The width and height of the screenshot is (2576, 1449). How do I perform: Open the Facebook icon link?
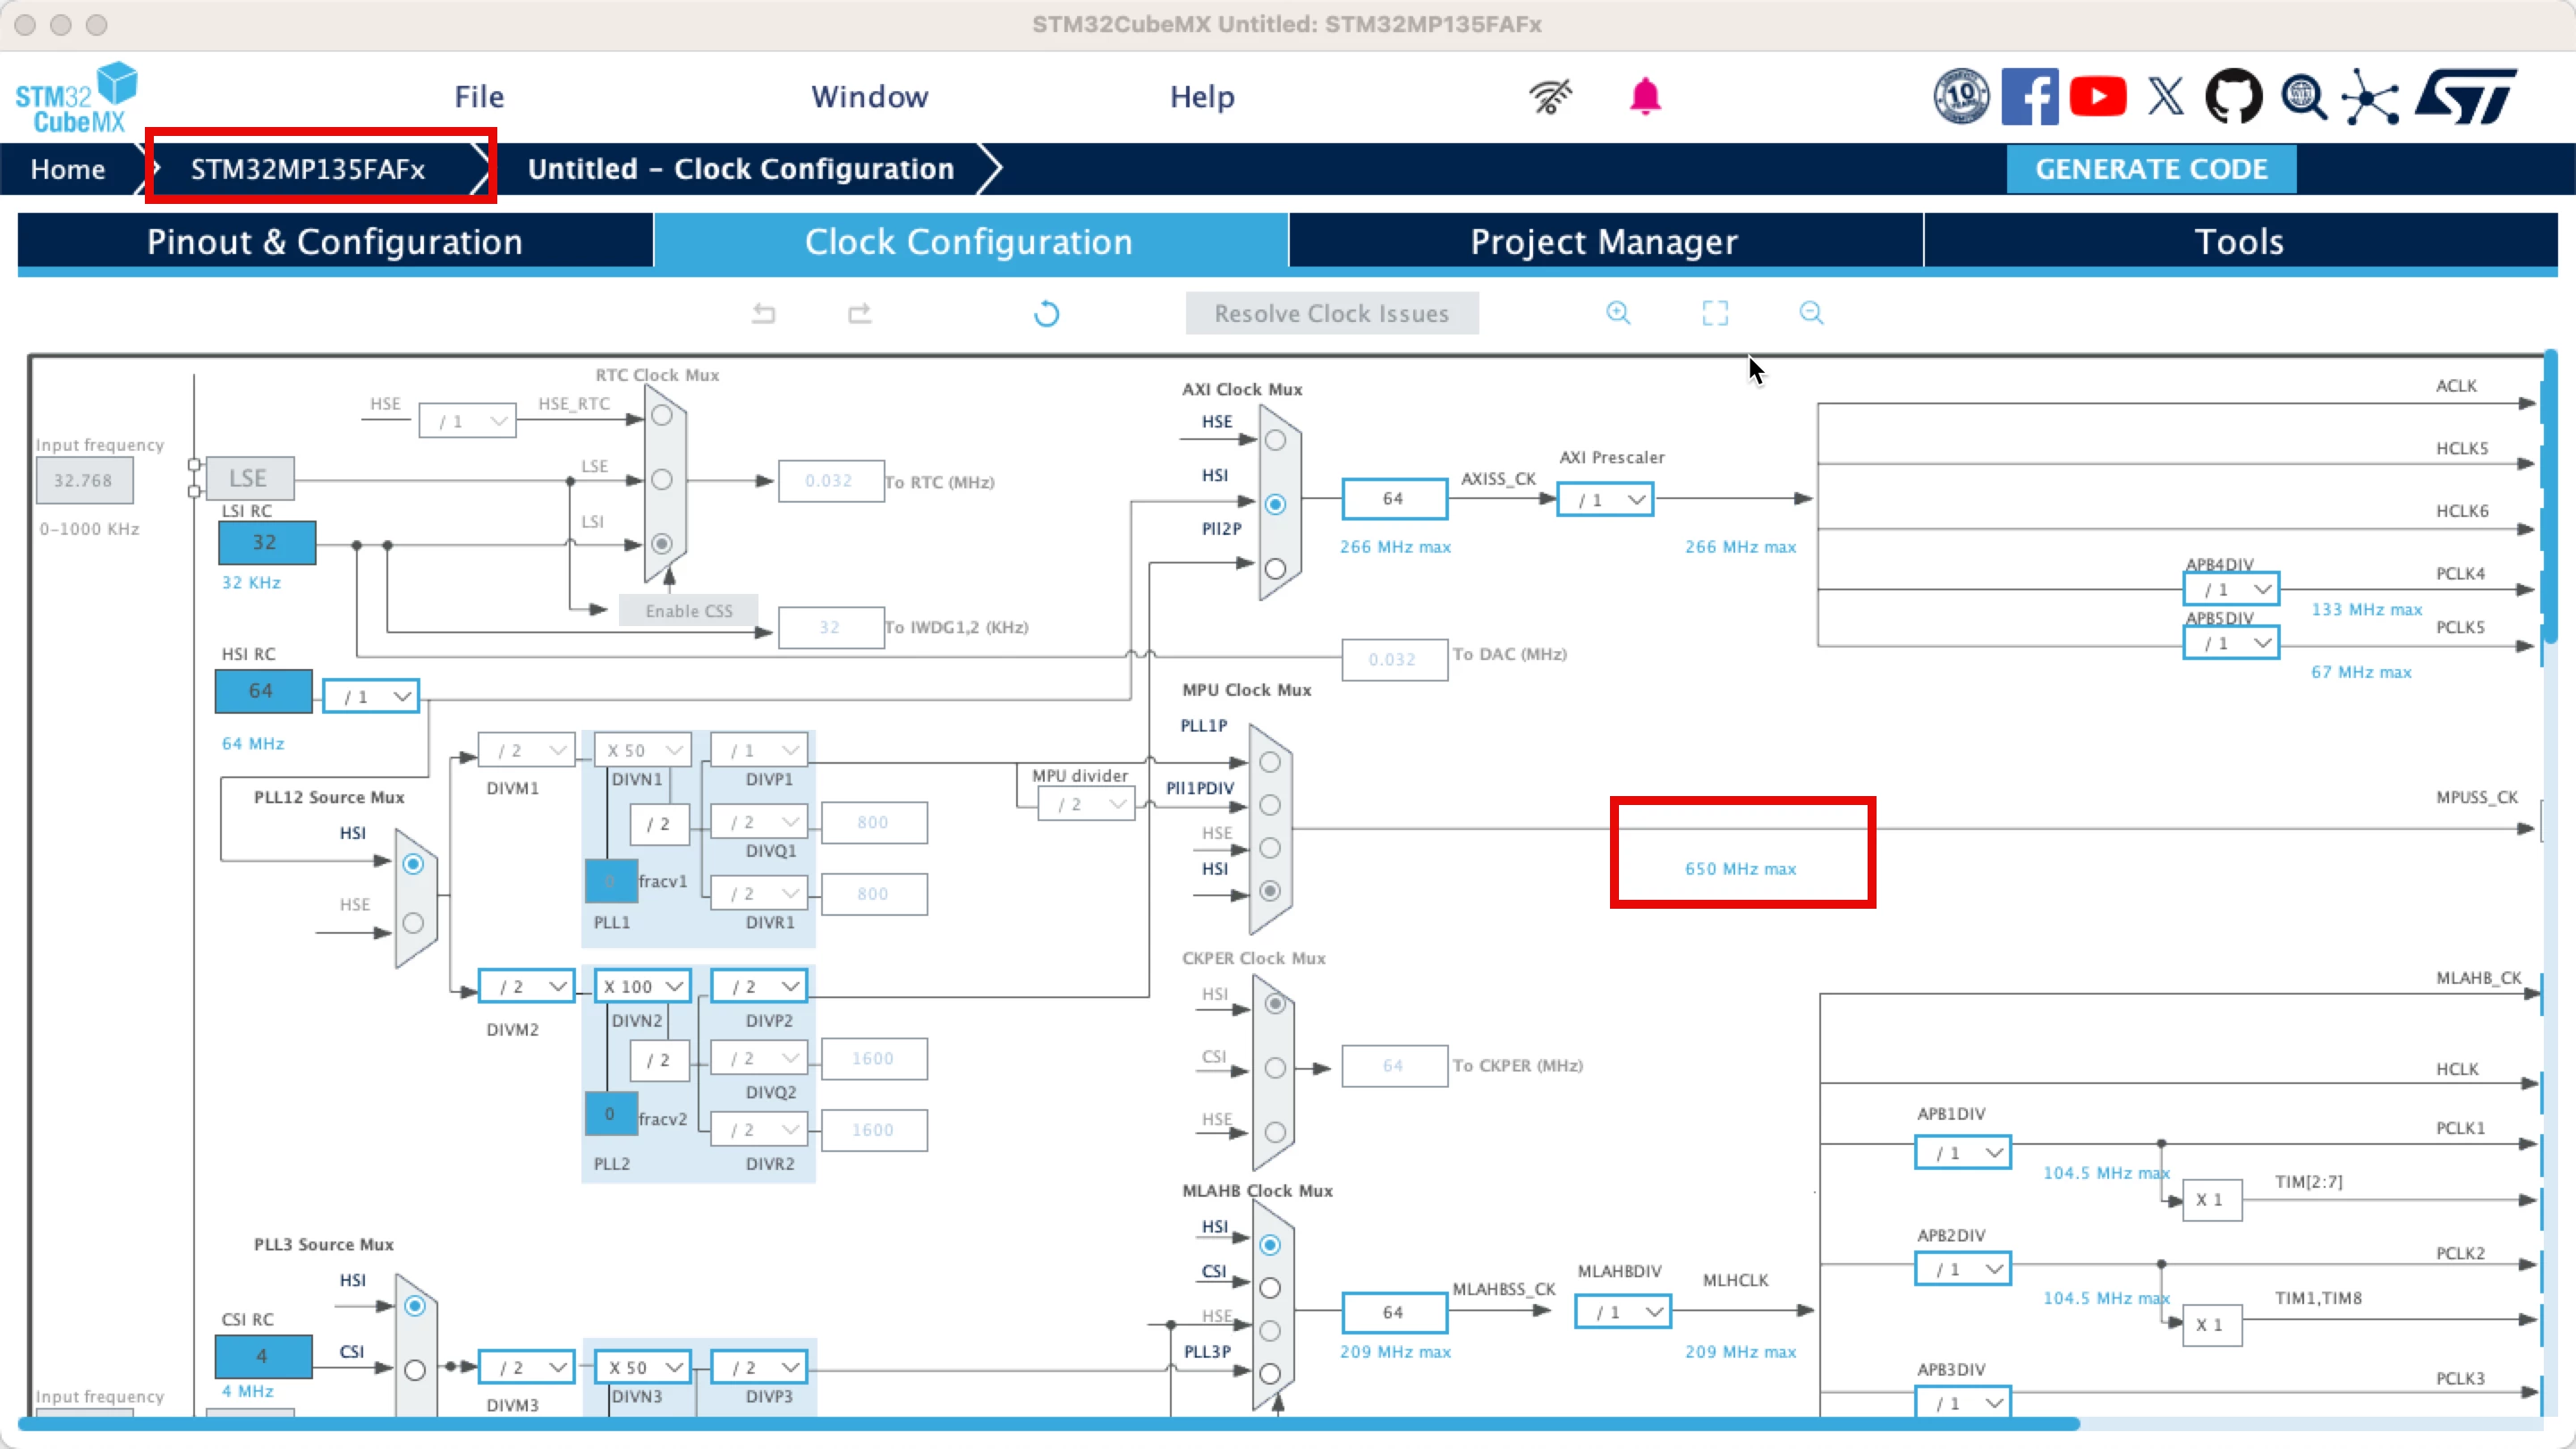[x=2029, y=97]
